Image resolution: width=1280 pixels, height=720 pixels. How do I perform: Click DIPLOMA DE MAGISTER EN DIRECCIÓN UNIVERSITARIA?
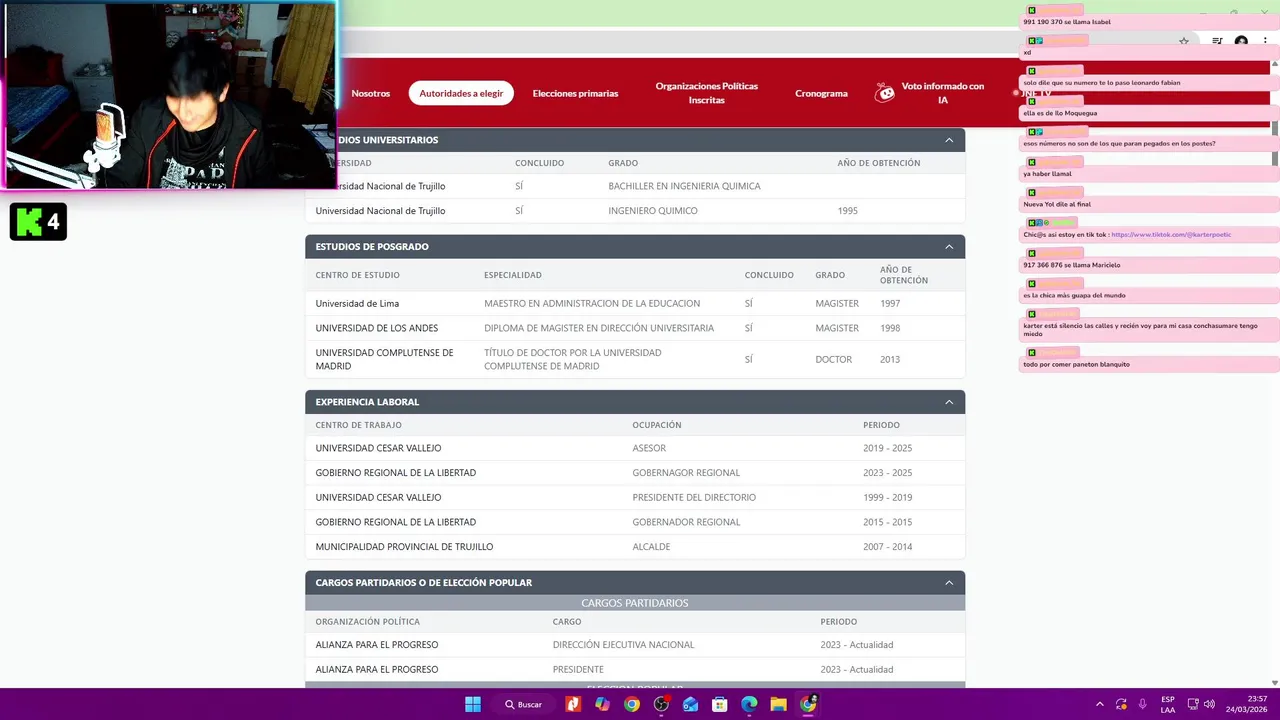[599, 328]
